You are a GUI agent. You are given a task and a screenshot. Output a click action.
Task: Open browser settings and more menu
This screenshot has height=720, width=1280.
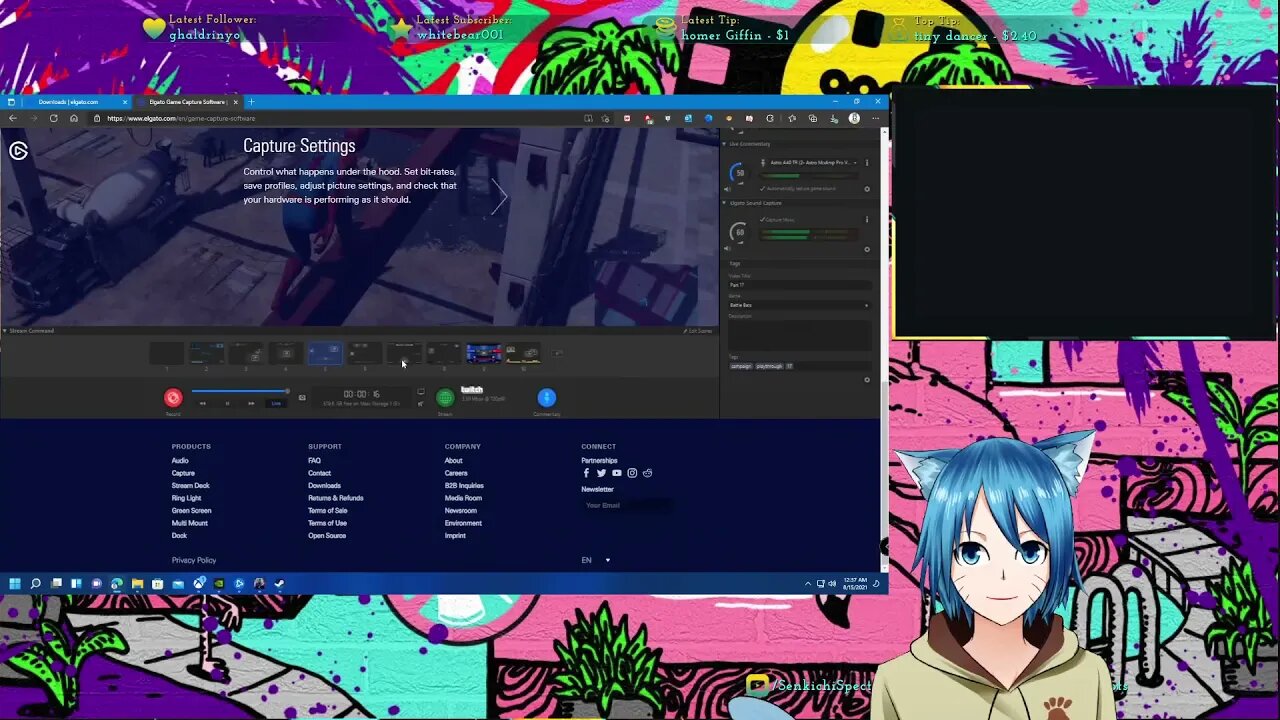[x=874, y=118]
